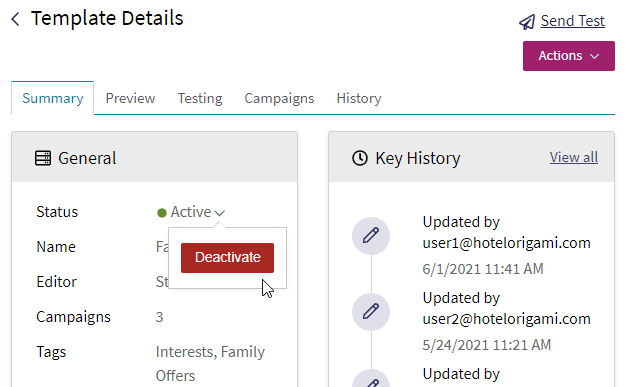The height and width of the screenshot is (387, 625).
Task: Click the Template Details page title
Action: [107, 18]
